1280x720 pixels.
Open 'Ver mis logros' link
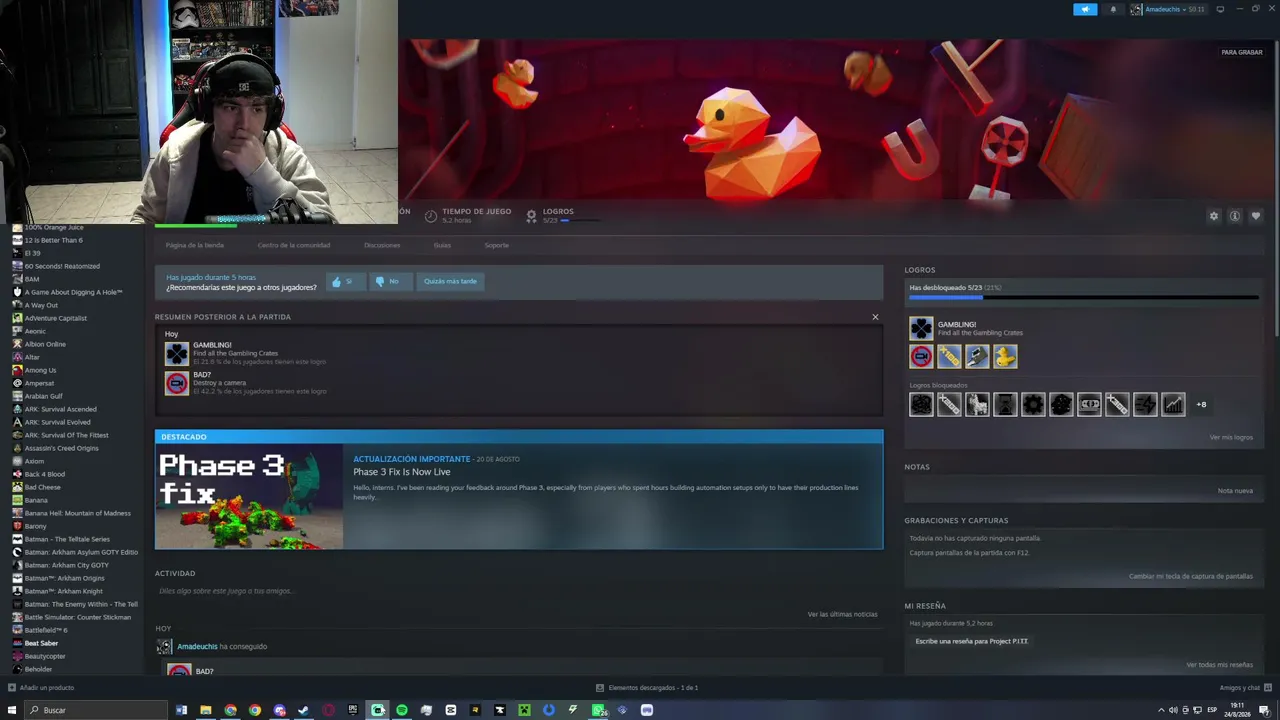[x=1231, y=437]
